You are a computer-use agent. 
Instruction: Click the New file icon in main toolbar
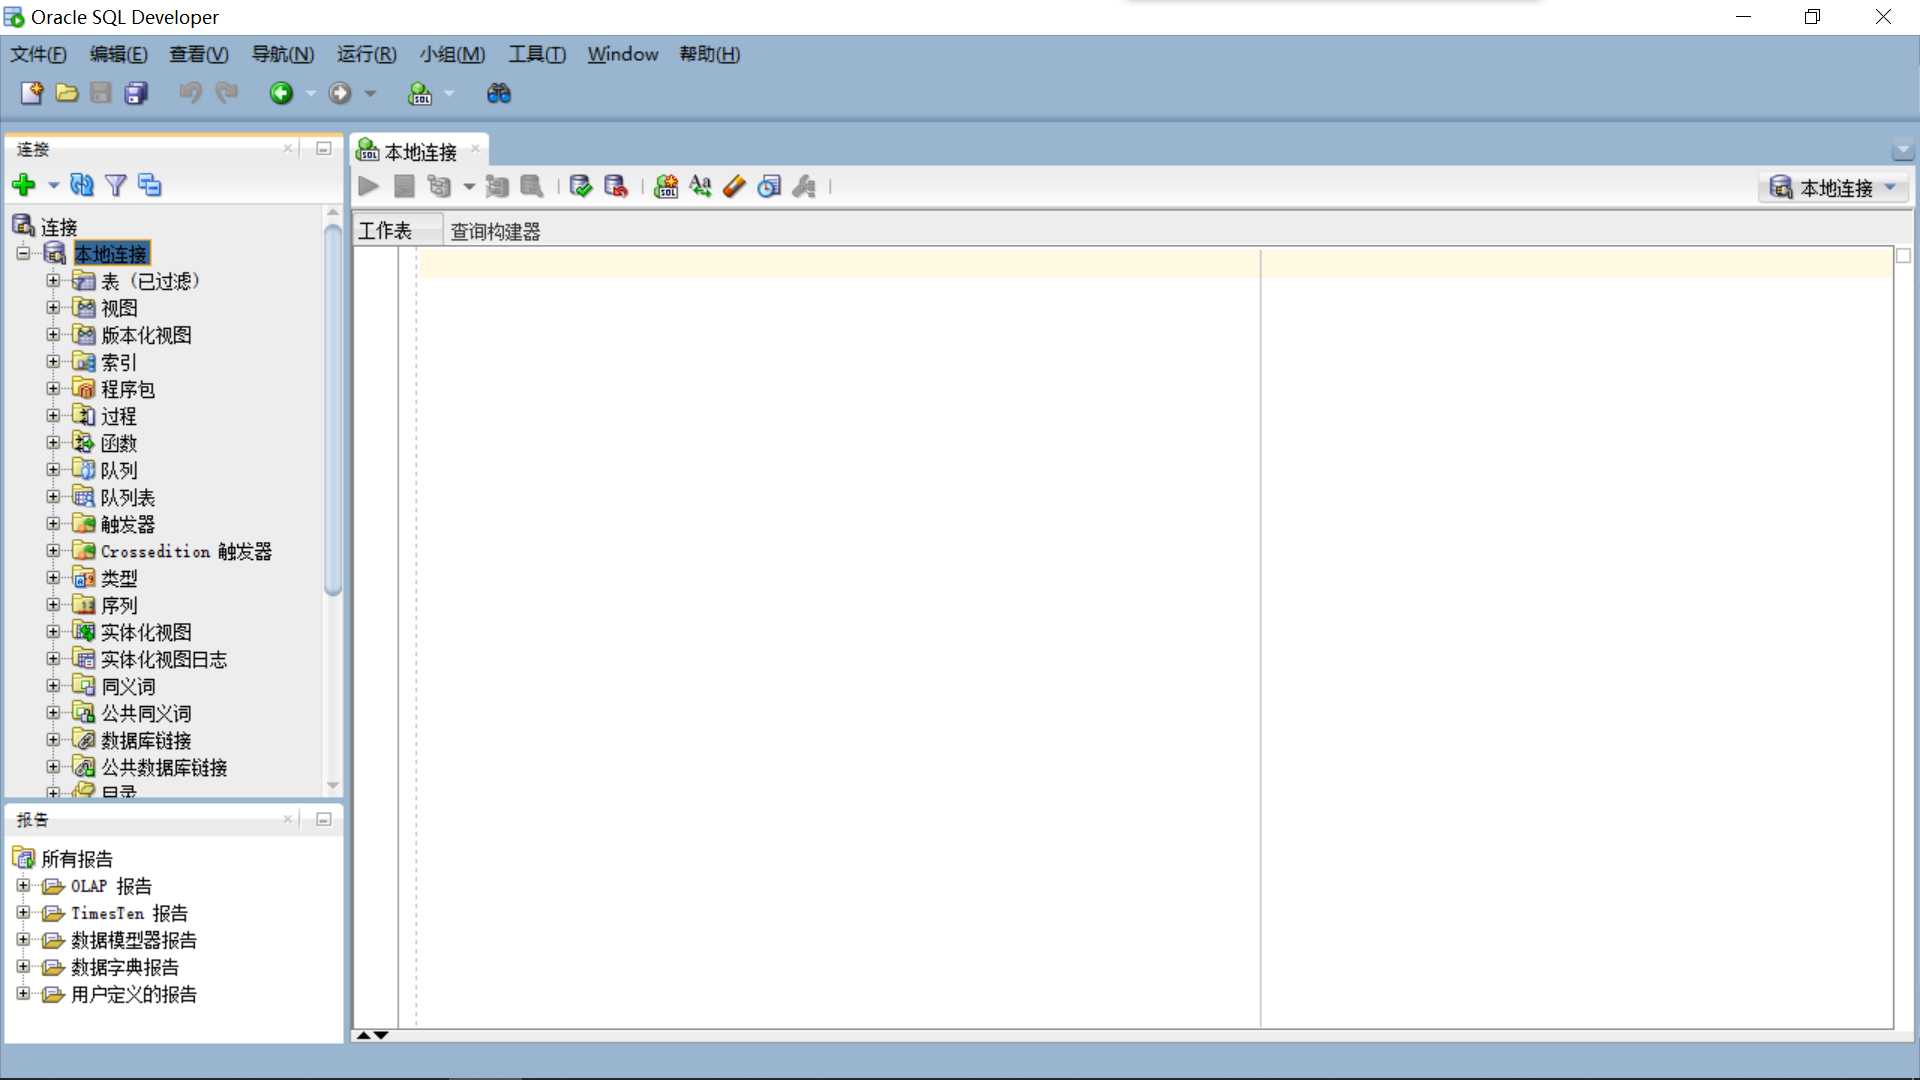click(x=32, y=93)
